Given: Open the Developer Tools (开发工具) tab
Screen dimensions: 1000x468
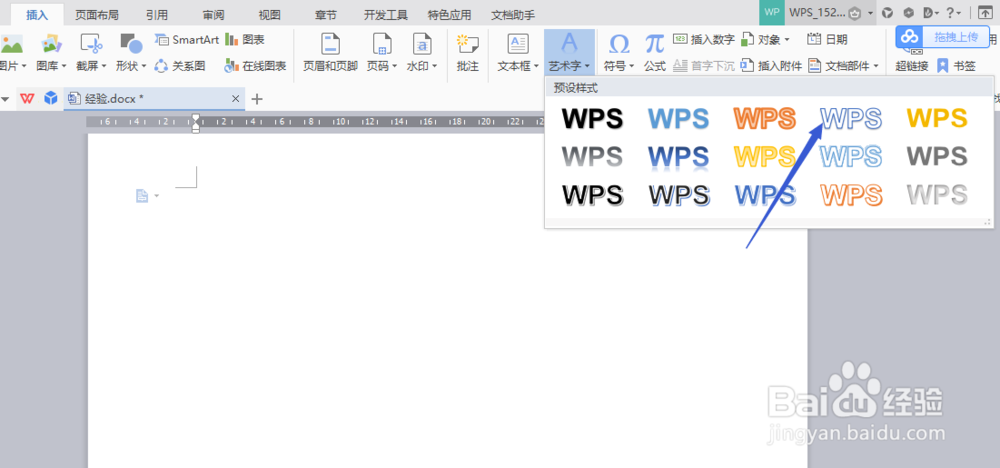Looking at the screenshot, I should pos(386,15).
